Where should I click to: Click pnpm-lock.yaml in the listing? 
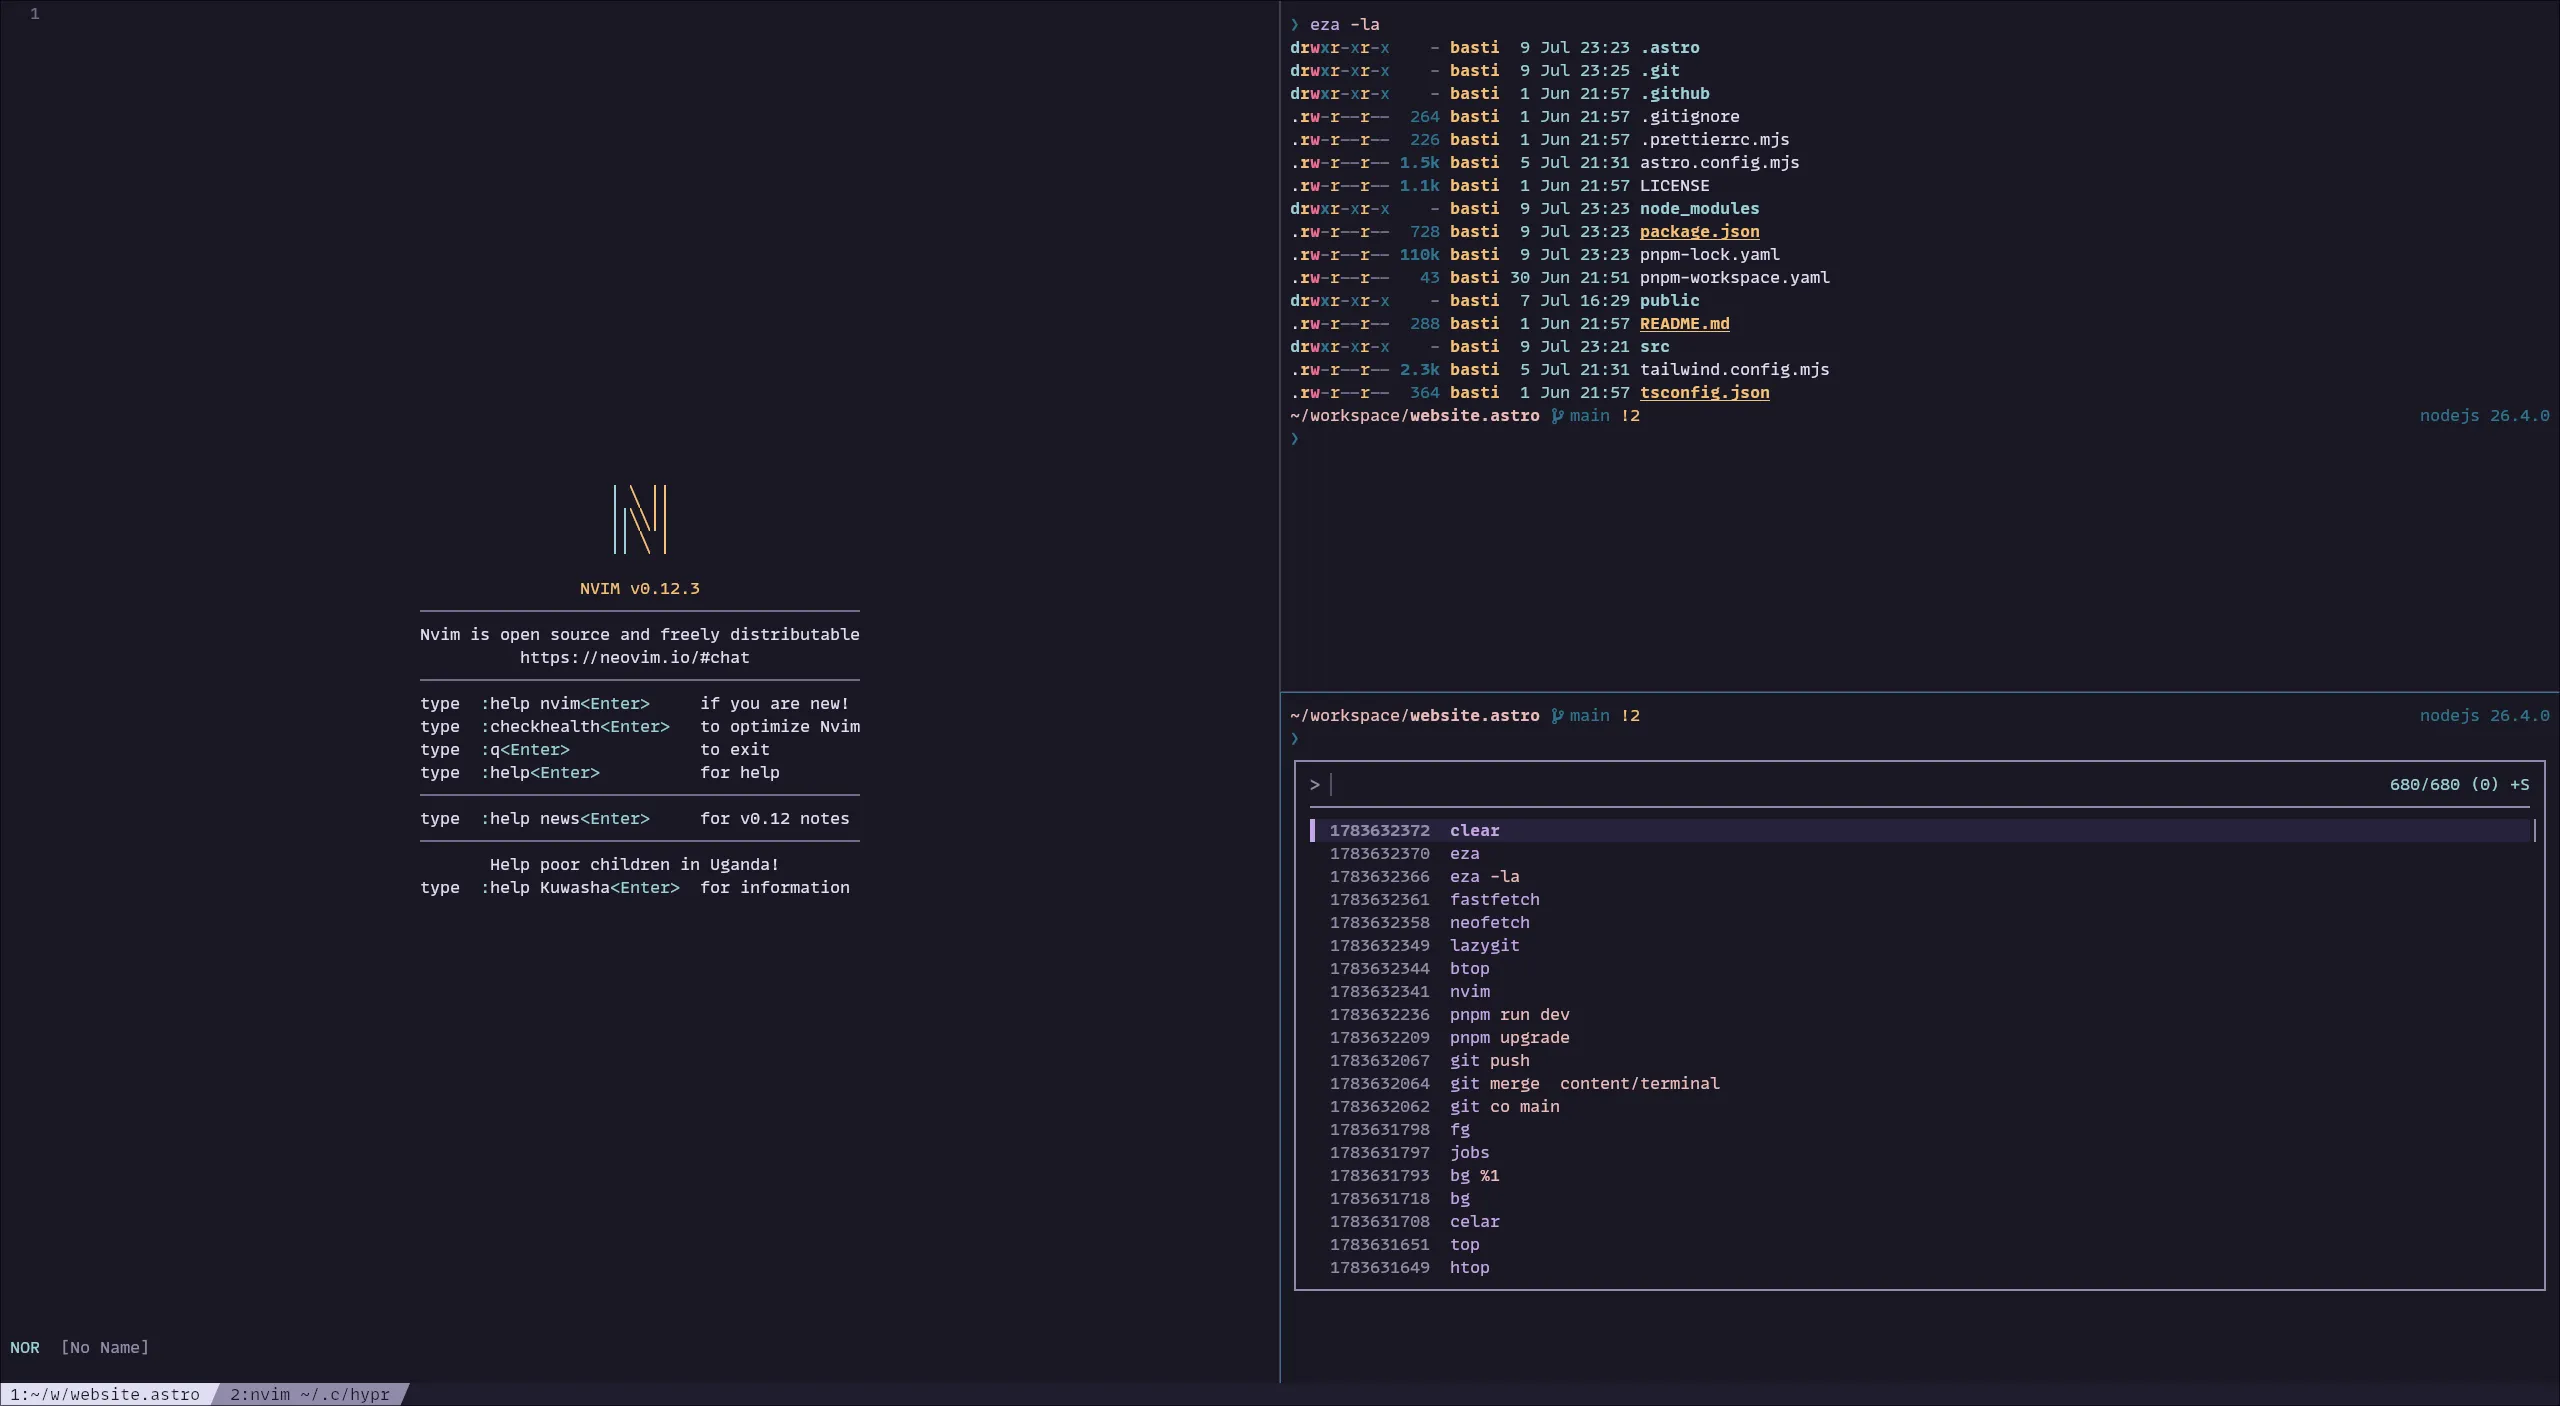pyautogui.click(x=1709, y=255)
